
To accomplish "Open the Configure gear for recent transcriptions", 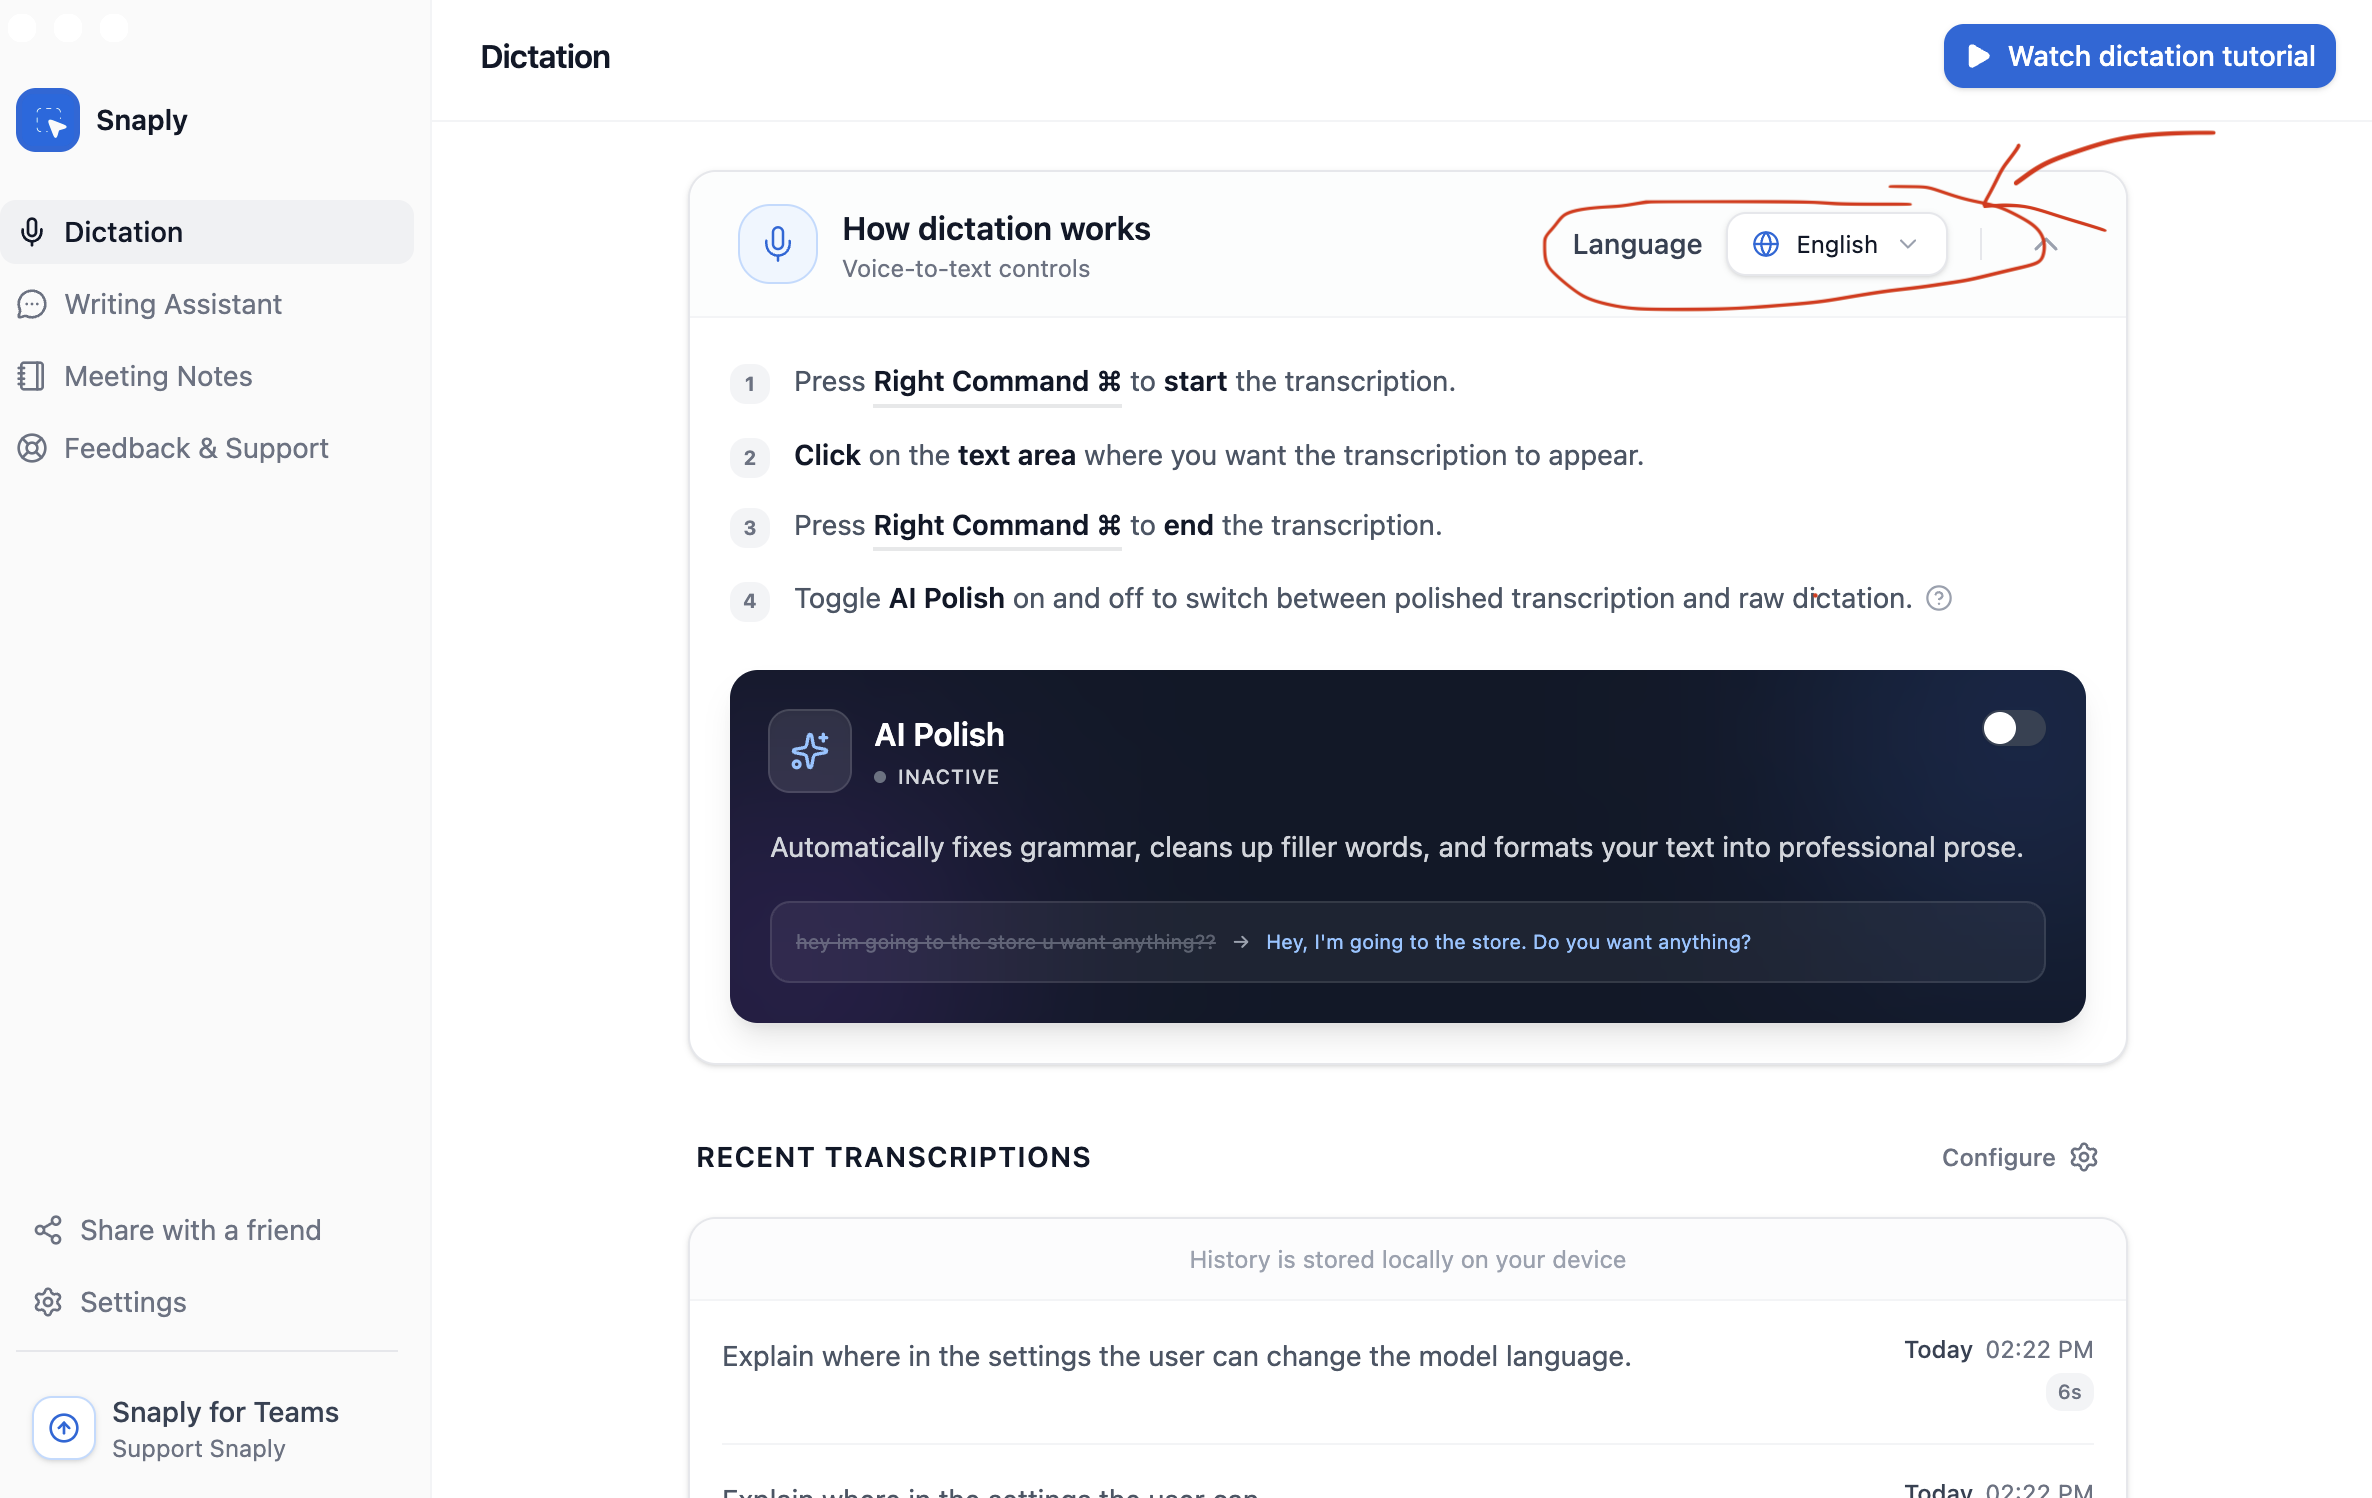I will tap(2085, 1157).
